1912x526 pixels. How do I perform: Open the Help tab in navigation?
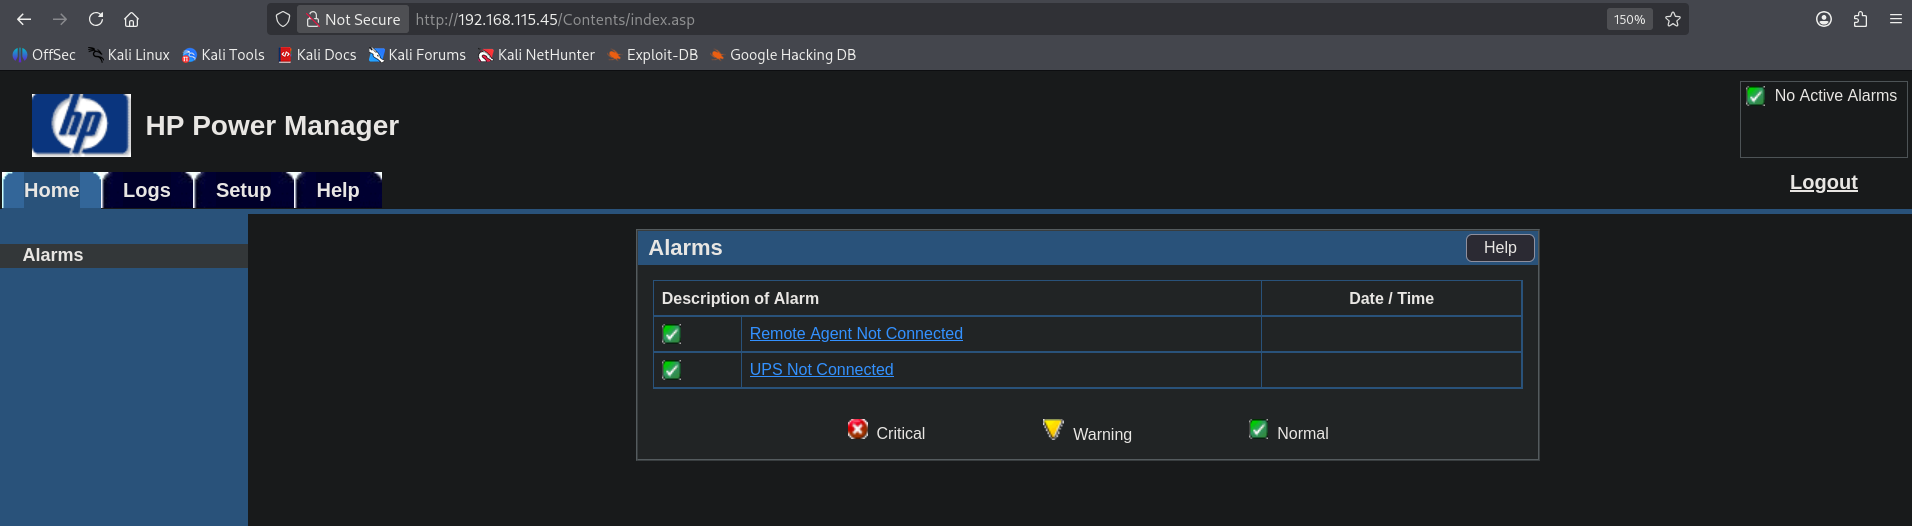338,190
